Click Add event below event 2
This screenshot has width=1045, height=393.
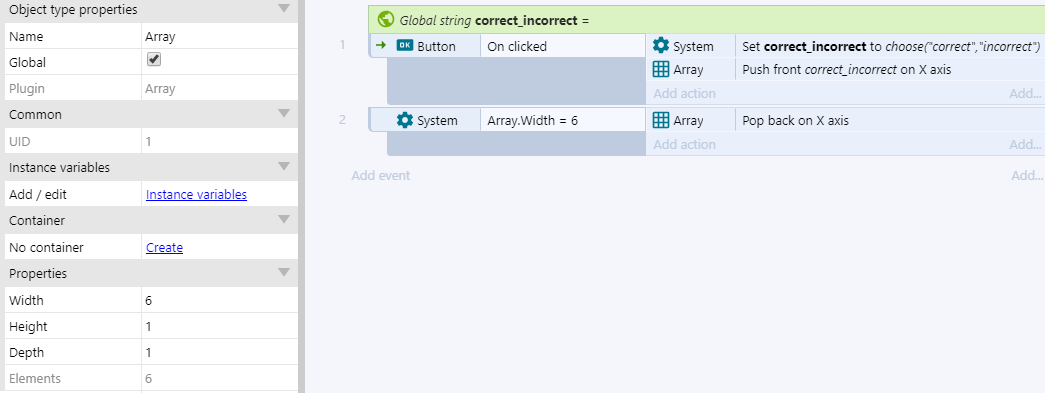pos(381,175)
